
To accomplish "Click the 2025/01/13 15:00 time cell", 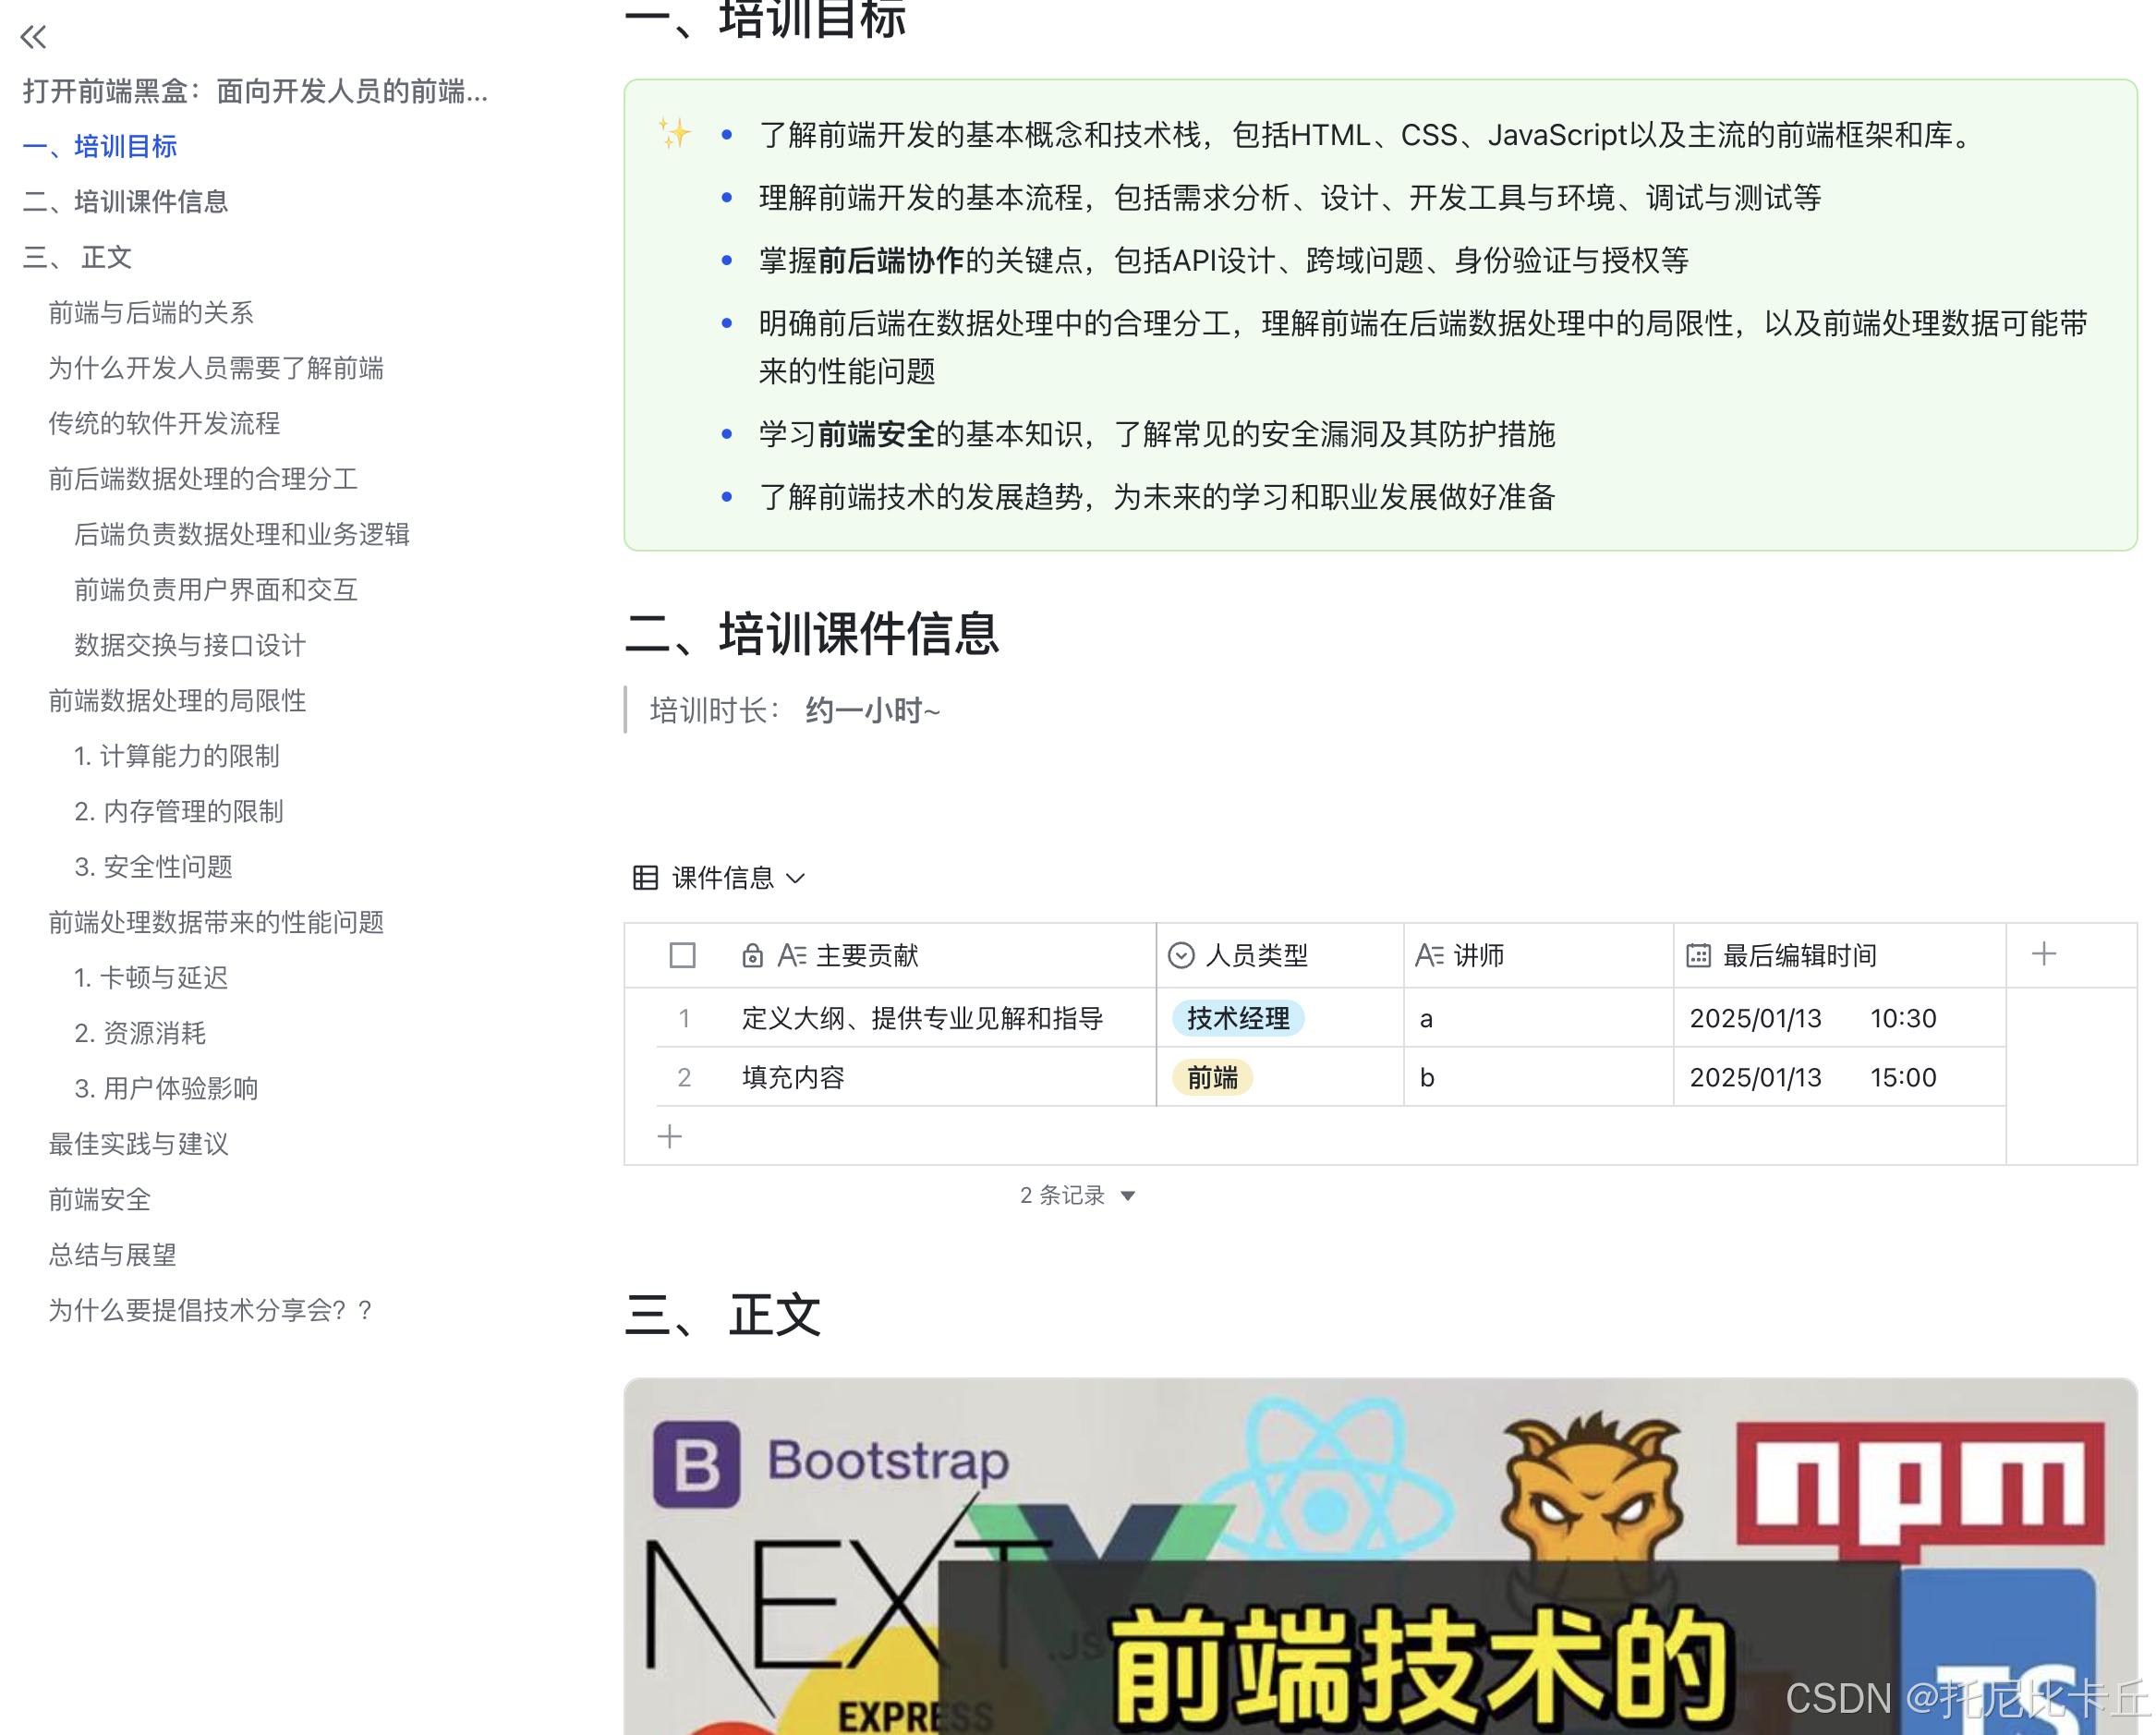I will [1839, 1077].
